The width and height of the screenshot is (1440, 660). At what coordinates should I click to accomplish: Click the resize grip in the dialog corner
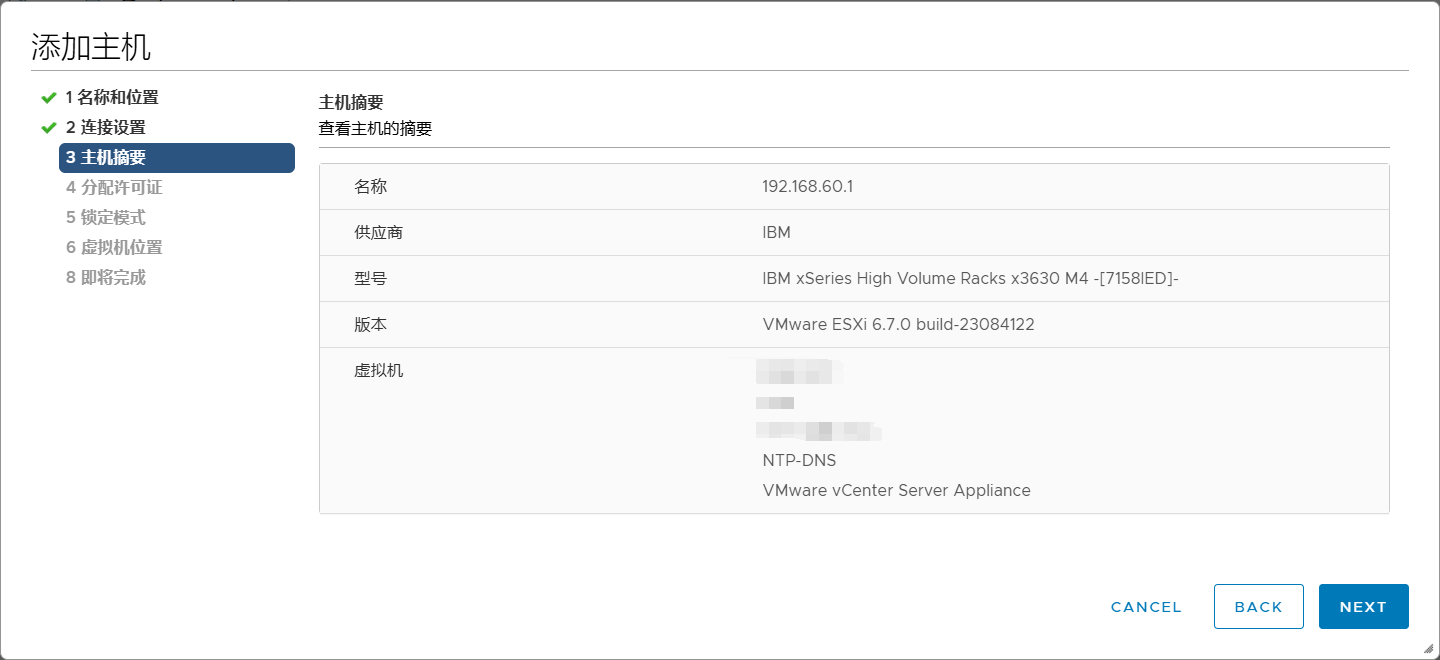1428,648
